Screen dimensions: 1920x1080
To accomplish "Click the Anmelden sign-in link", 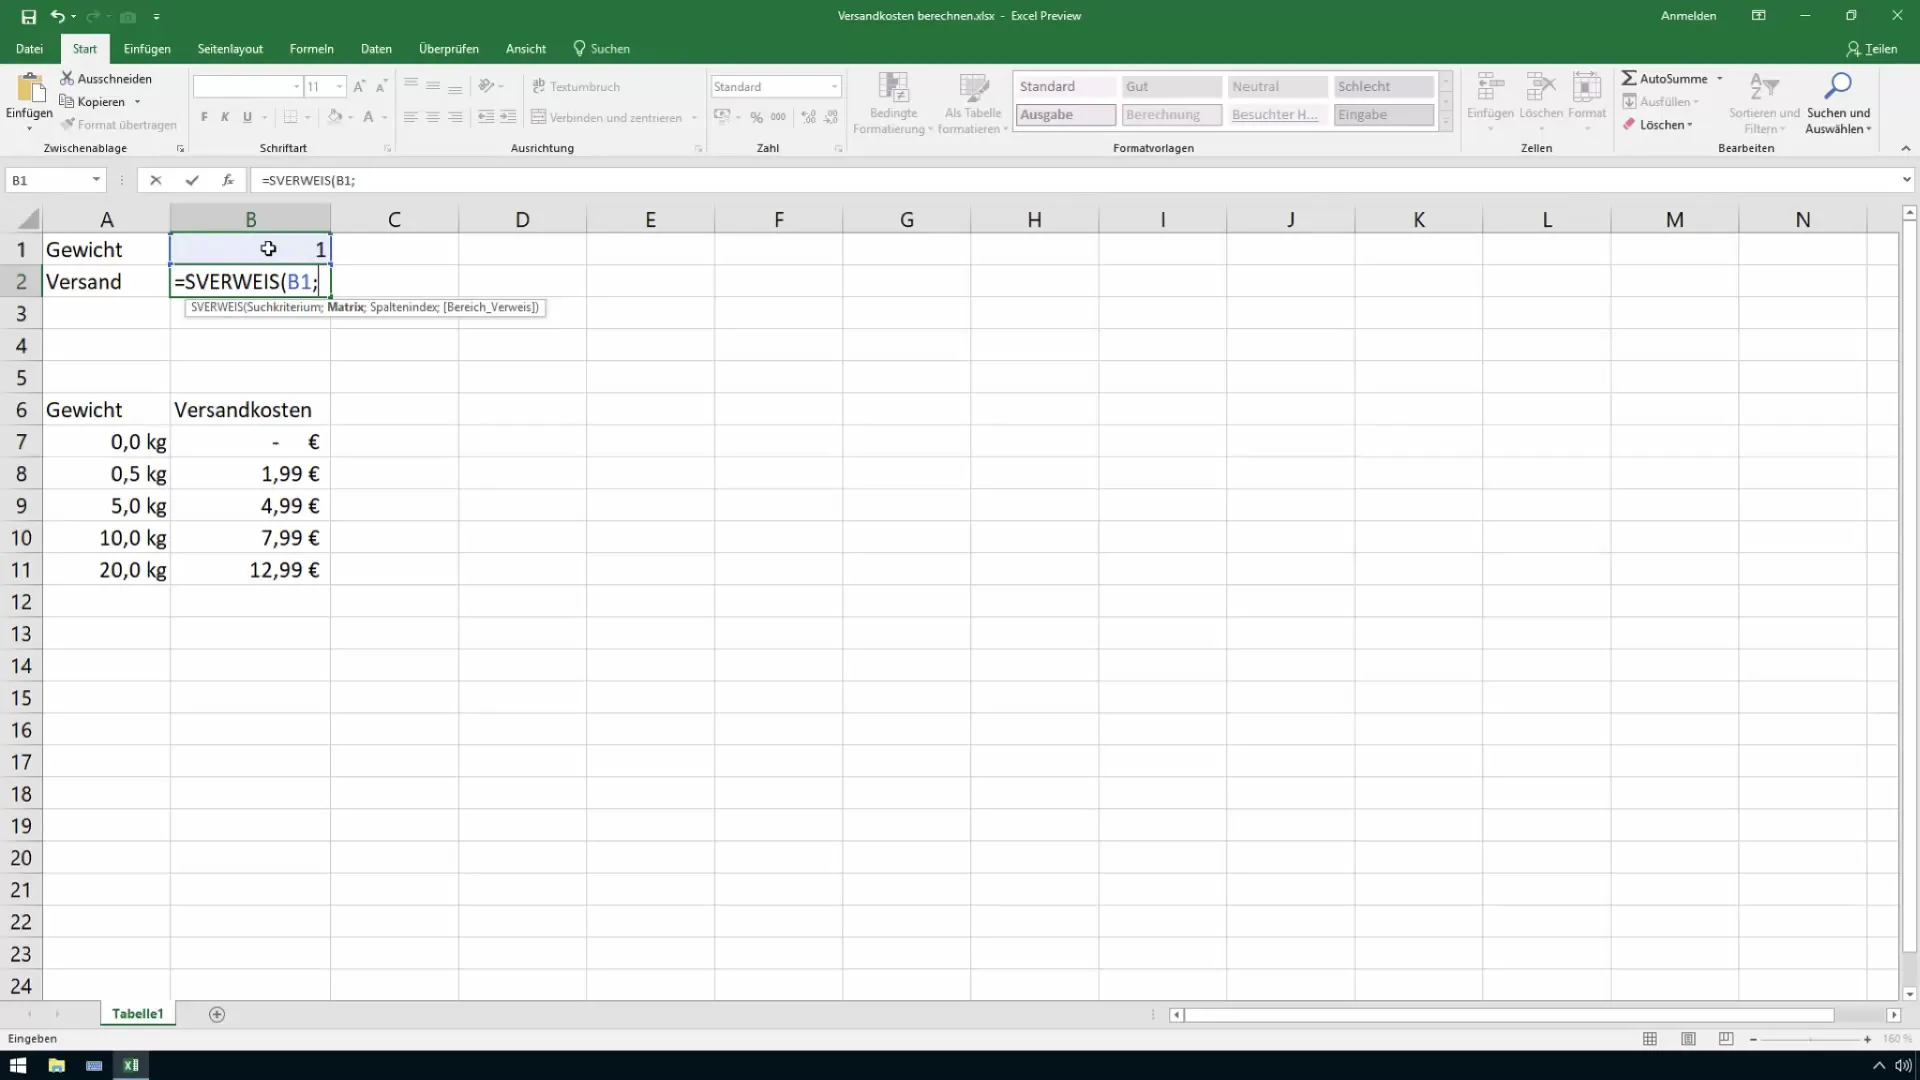I will click(x=1688, y=16).
